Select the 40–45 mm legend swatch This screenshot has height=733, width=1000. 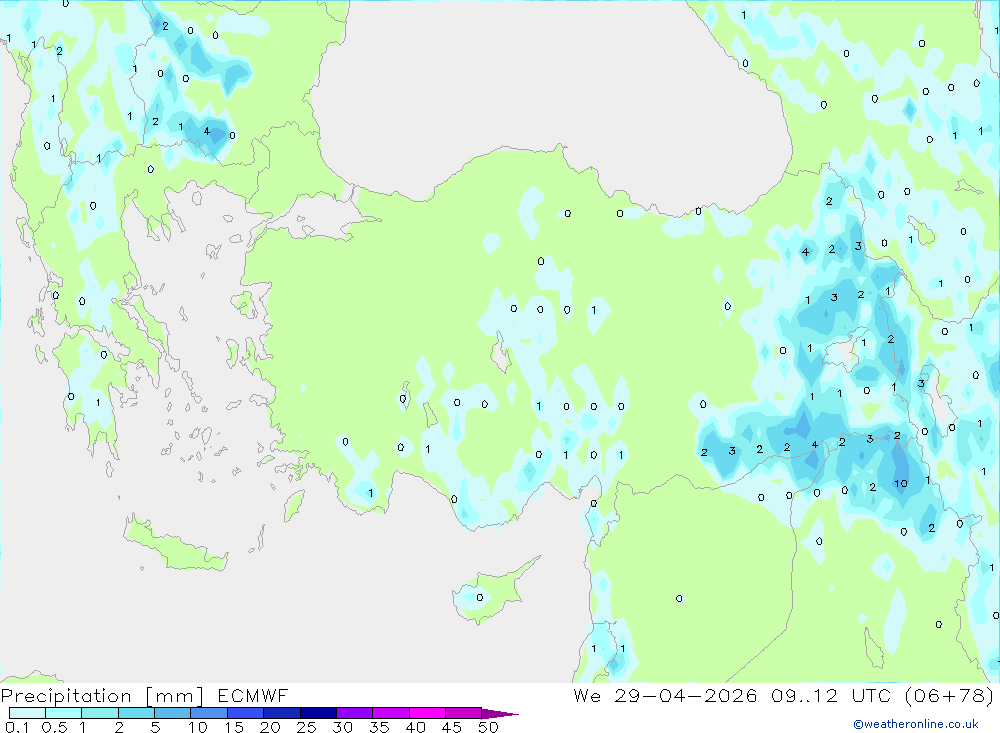[427, 713]
